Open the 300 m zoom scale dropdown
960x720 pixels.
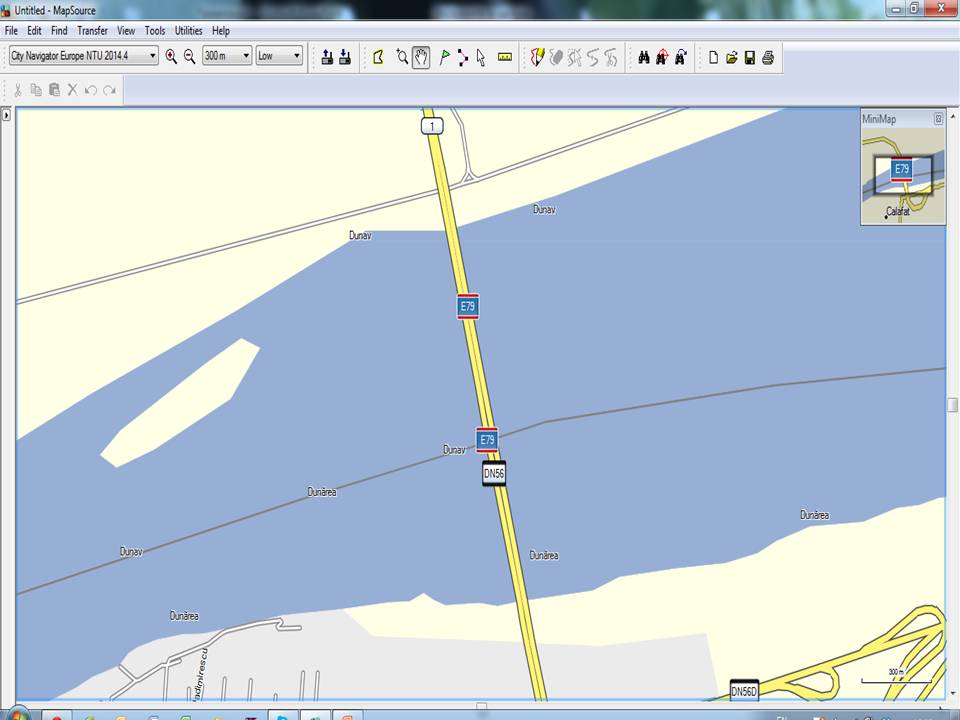coord(227,56)
